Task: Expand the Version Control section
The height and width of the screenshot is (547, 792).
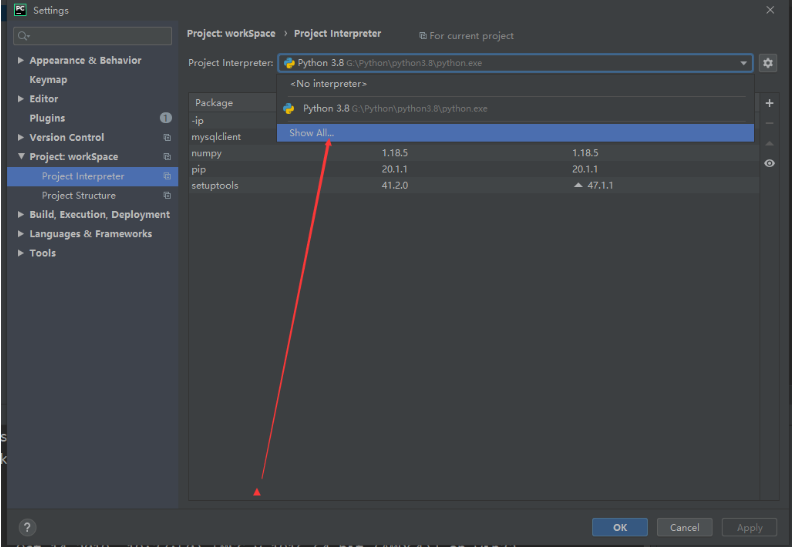Action: [21, 137]
